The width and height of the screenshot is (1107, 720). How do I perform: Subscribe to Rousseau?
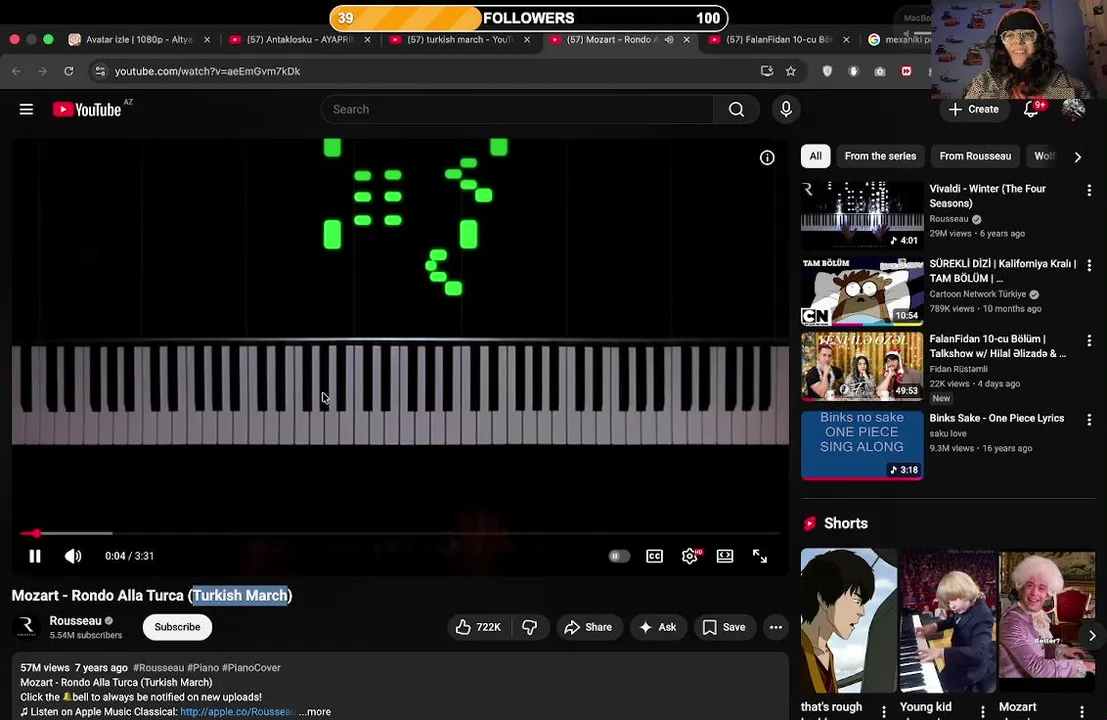coord(177,627)
